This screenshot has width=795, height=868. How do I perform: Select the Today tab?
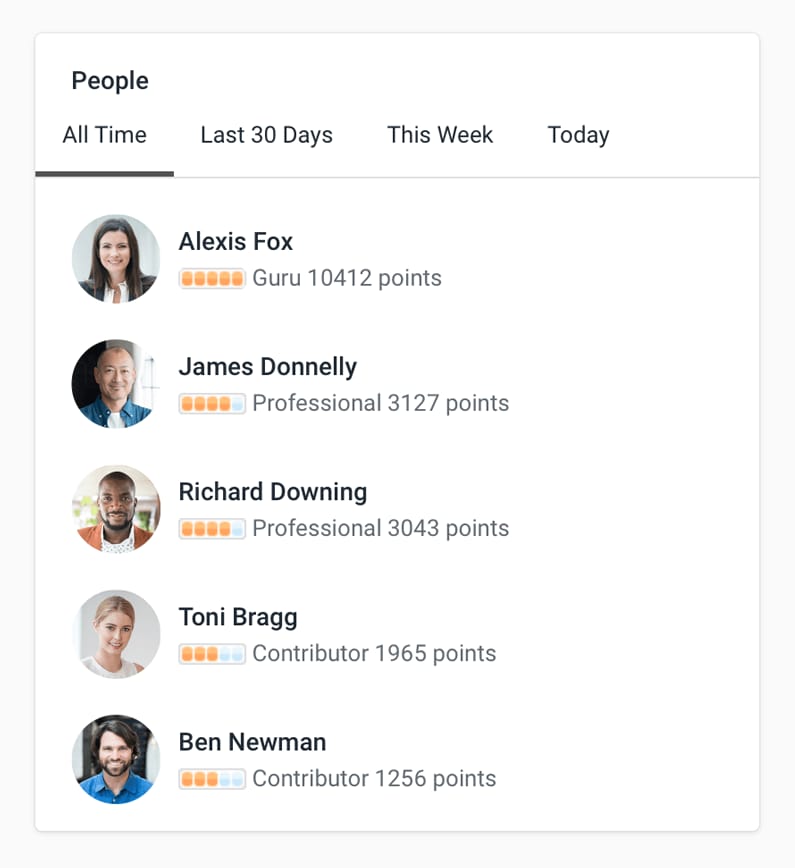coord(578,135)
